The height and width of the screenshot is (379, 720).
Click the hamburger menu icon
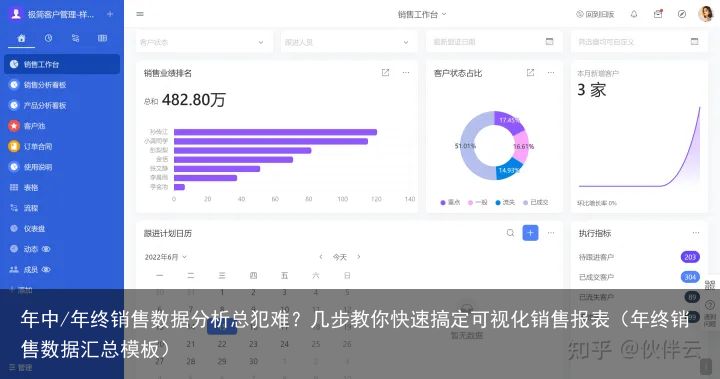pyautogui.click(x=140, y=14)
